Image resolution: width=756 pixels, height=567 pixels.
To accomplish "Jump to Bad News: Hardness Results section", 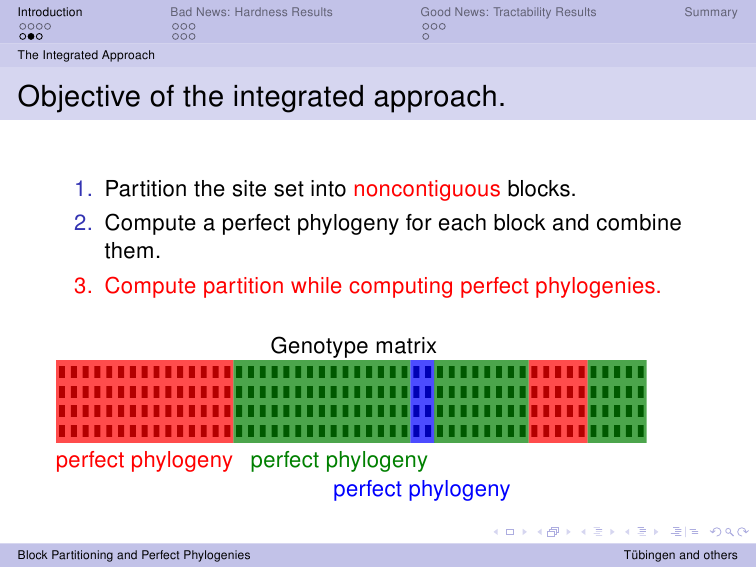I will tap(251, 12).
